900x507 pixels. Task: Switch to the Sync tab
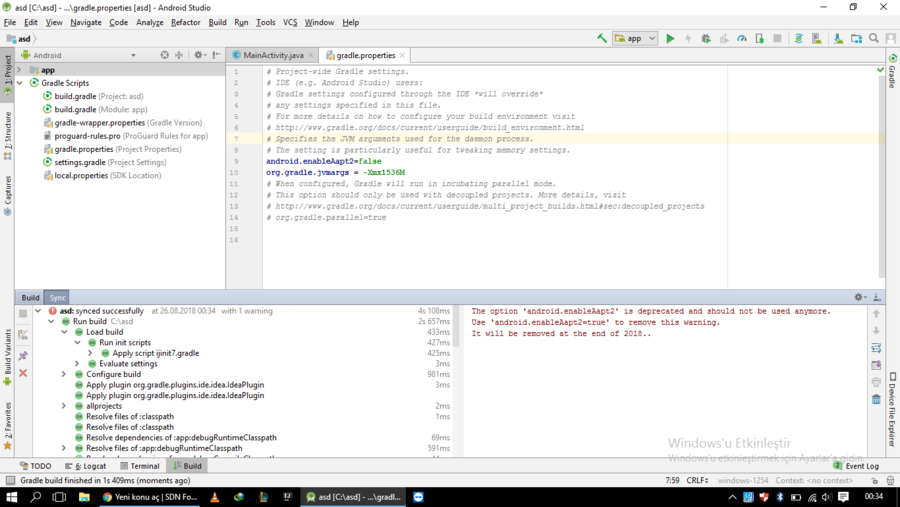click(57, 297)
